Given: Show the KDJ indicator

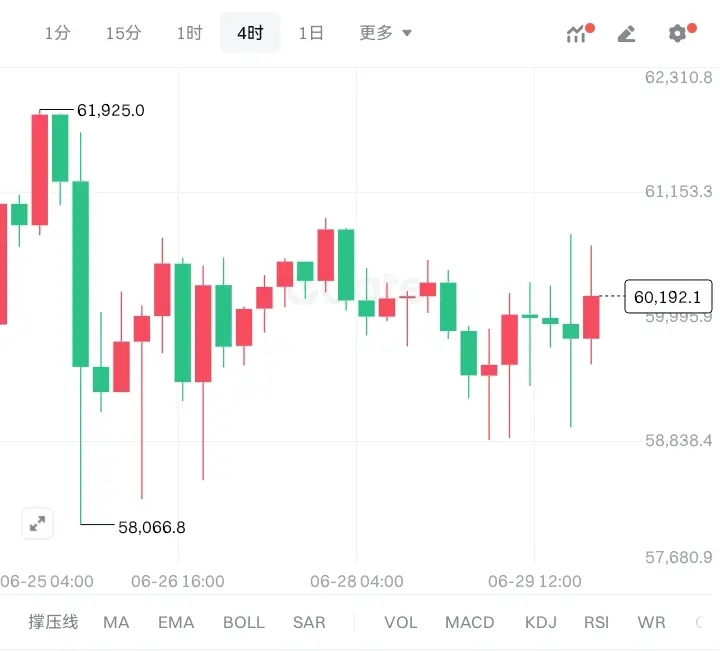Looking at the screenshot, I should tap(540, 623).
